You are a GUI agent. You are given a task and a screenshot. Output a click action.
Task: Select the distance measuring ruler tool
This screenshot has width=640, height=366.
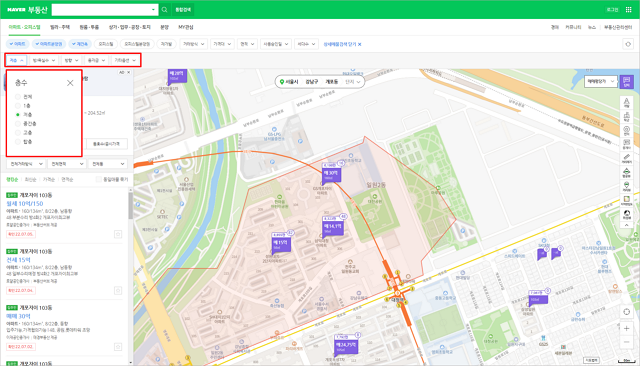[627, 158]
